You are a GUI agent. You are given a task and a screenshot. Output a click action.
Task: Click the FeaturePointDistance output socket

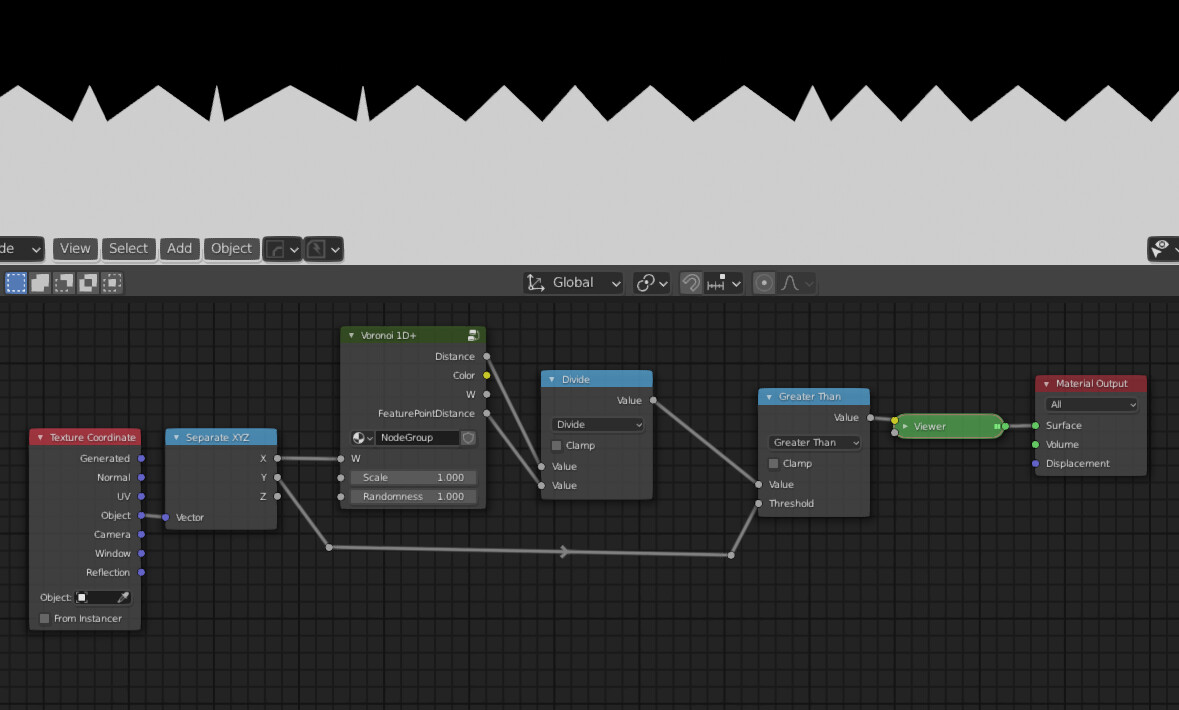tap(486, 414)
